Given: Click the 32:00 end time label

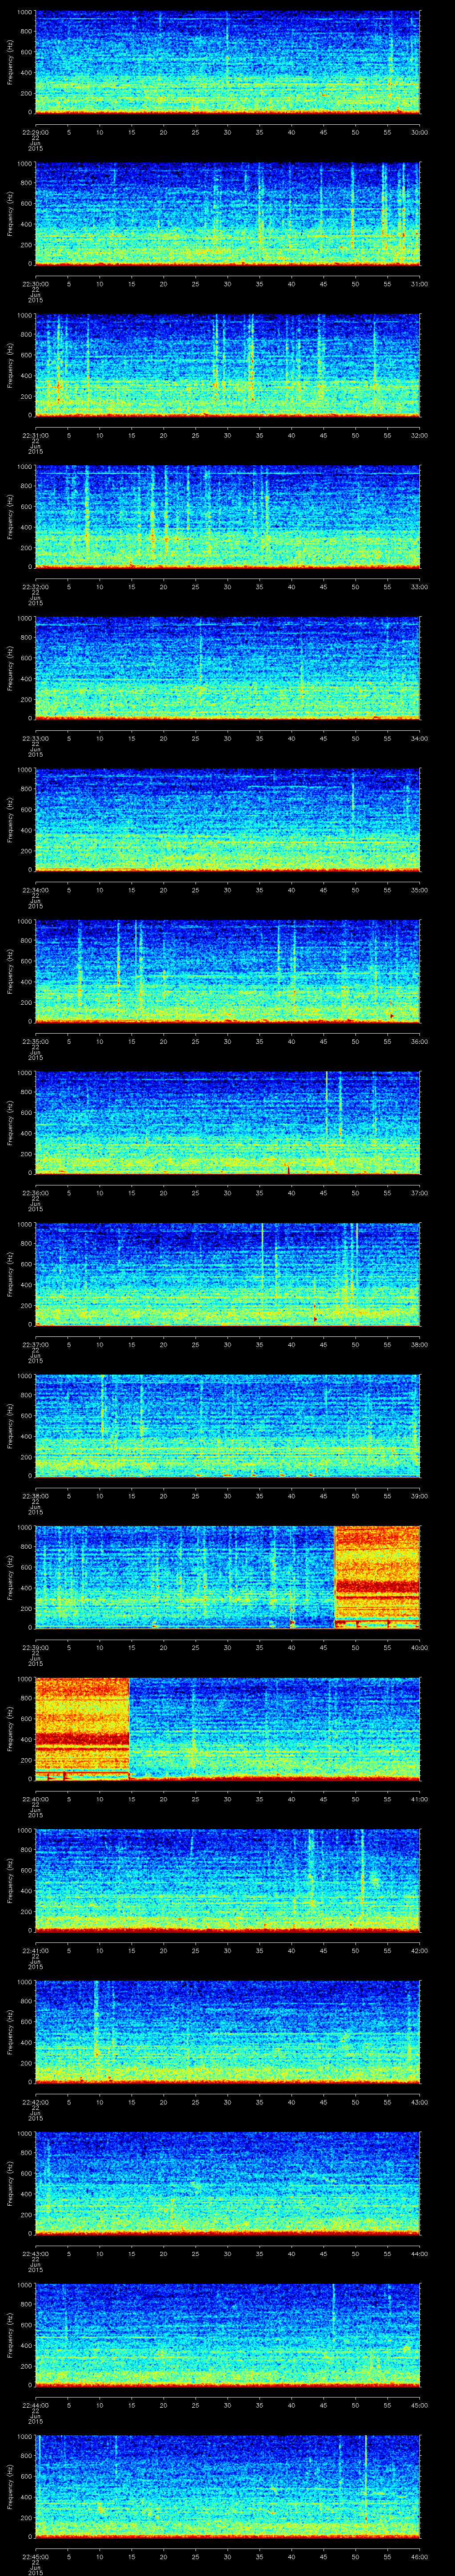Looking at the screenshot, I should pos(420,435).
